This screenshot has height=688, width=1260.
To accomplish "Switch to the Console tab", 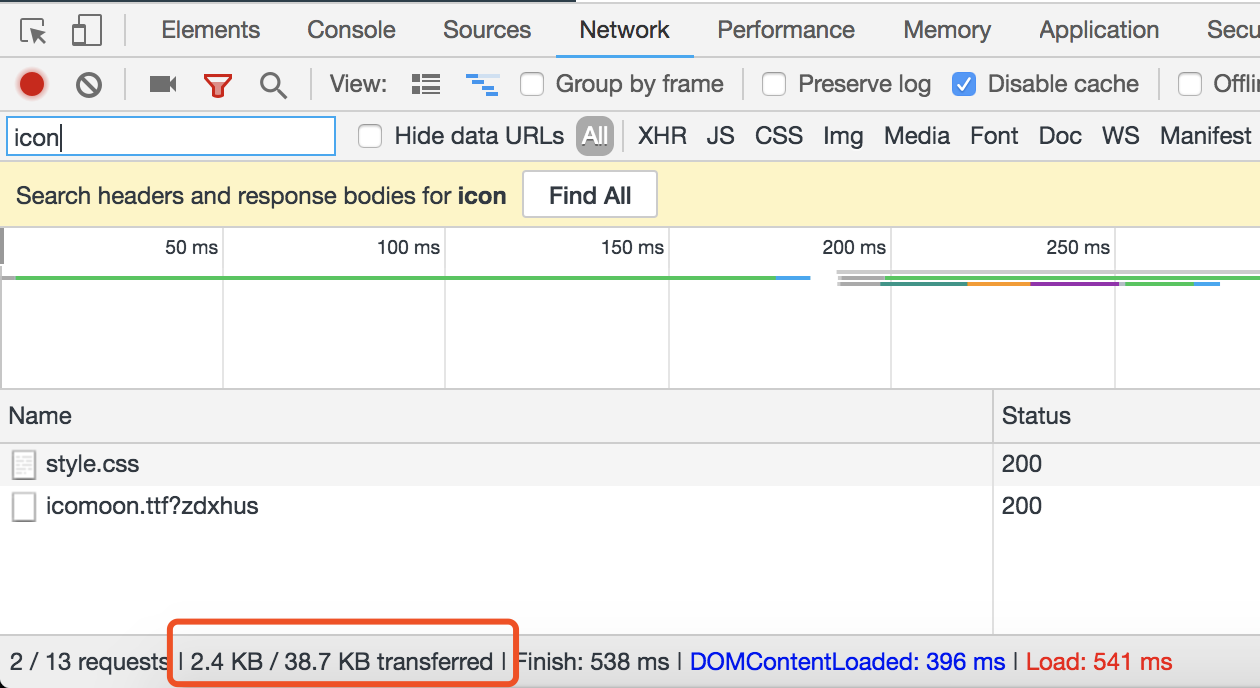I will [350, 29].
